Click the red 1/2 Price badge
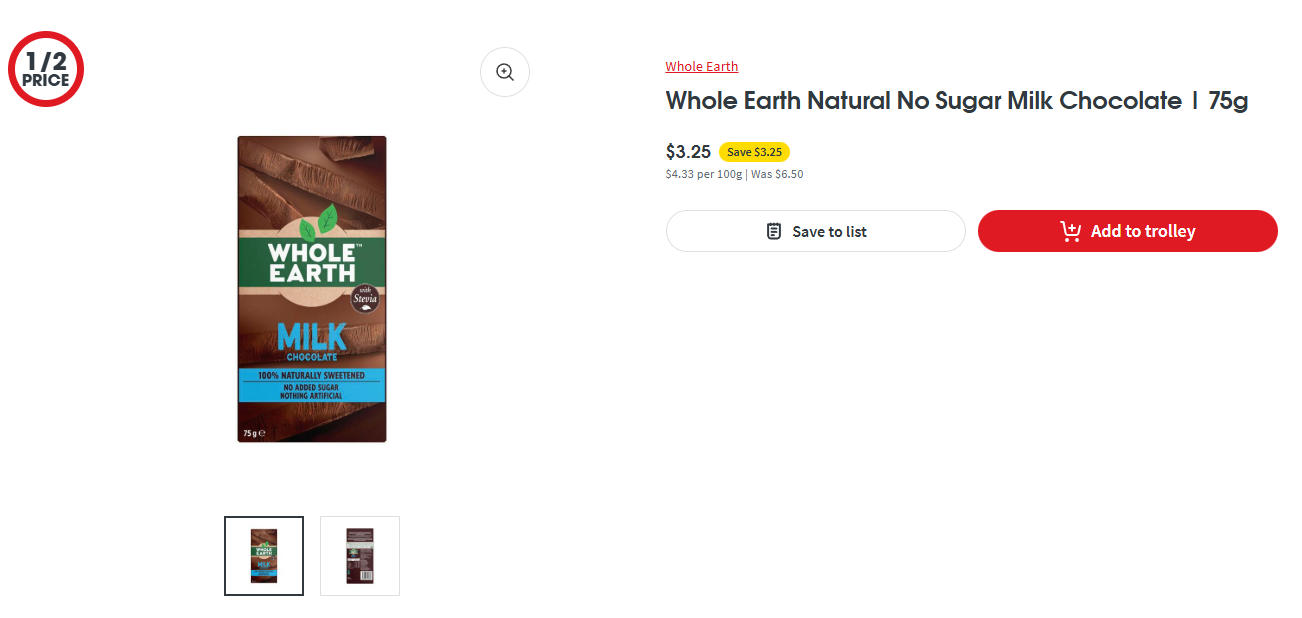 click(x=45, y=70)
